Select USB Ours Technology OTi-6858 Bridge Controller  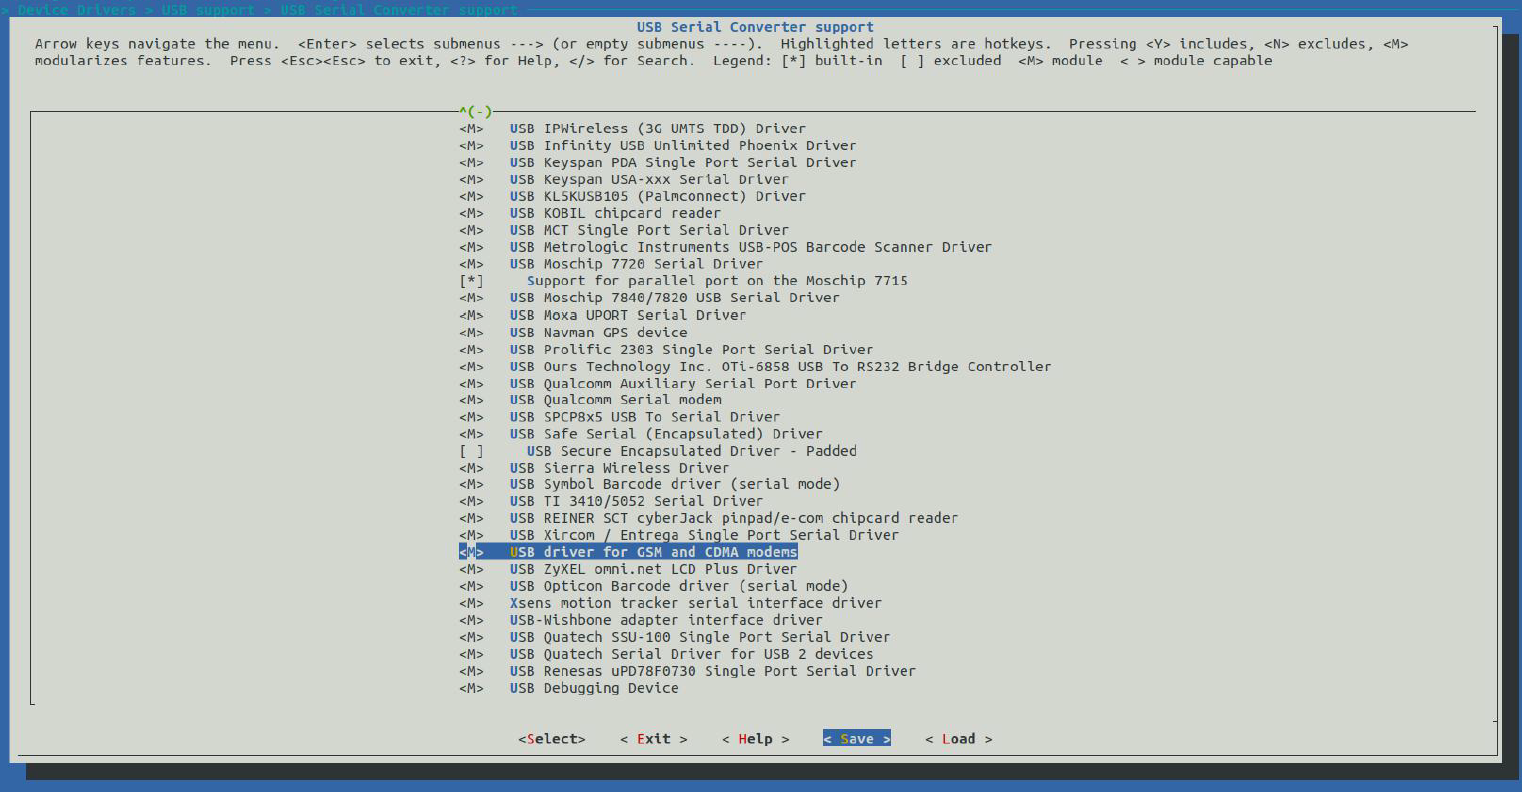(780, 366)
